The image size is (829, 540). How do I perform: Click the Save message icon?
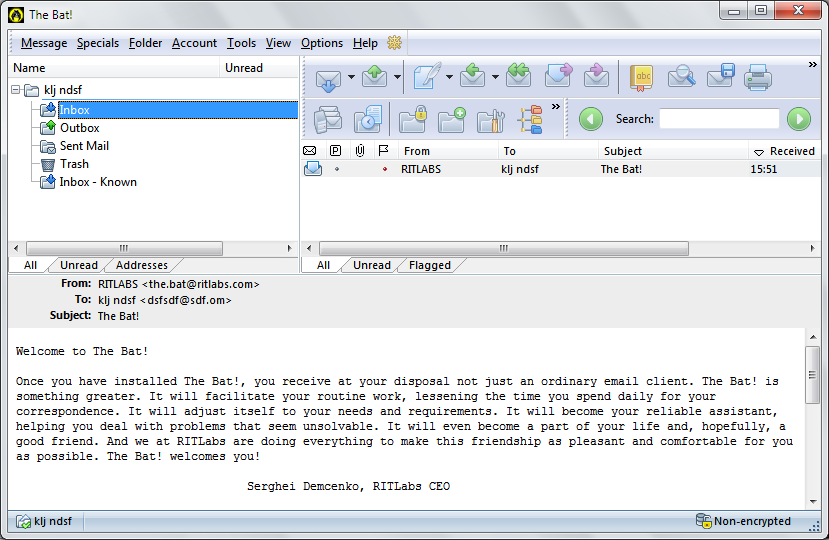(x=721, y=77)
